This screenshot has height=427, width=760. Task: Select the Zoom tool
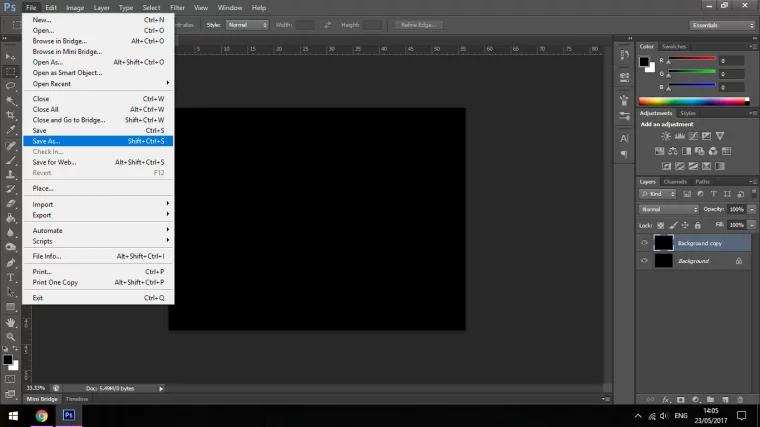pyautogui.click(x=11, y=337)
